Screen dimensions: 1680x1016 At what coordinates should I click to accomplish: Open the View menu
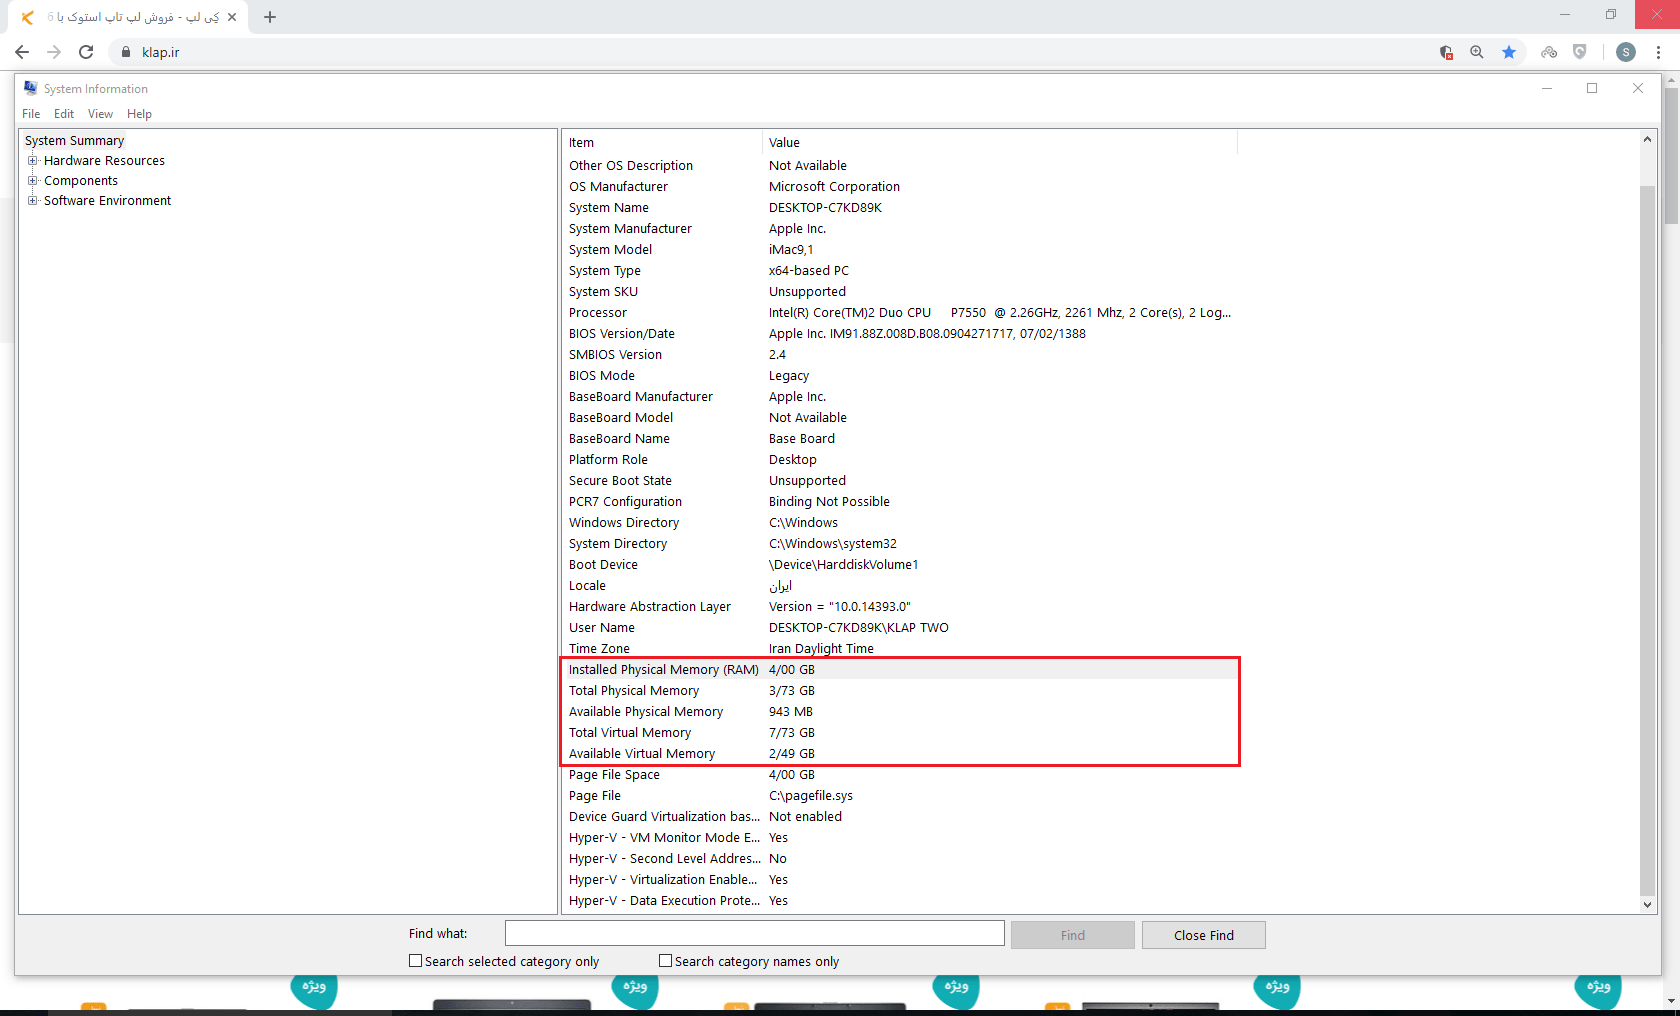(x=100, y=114)
